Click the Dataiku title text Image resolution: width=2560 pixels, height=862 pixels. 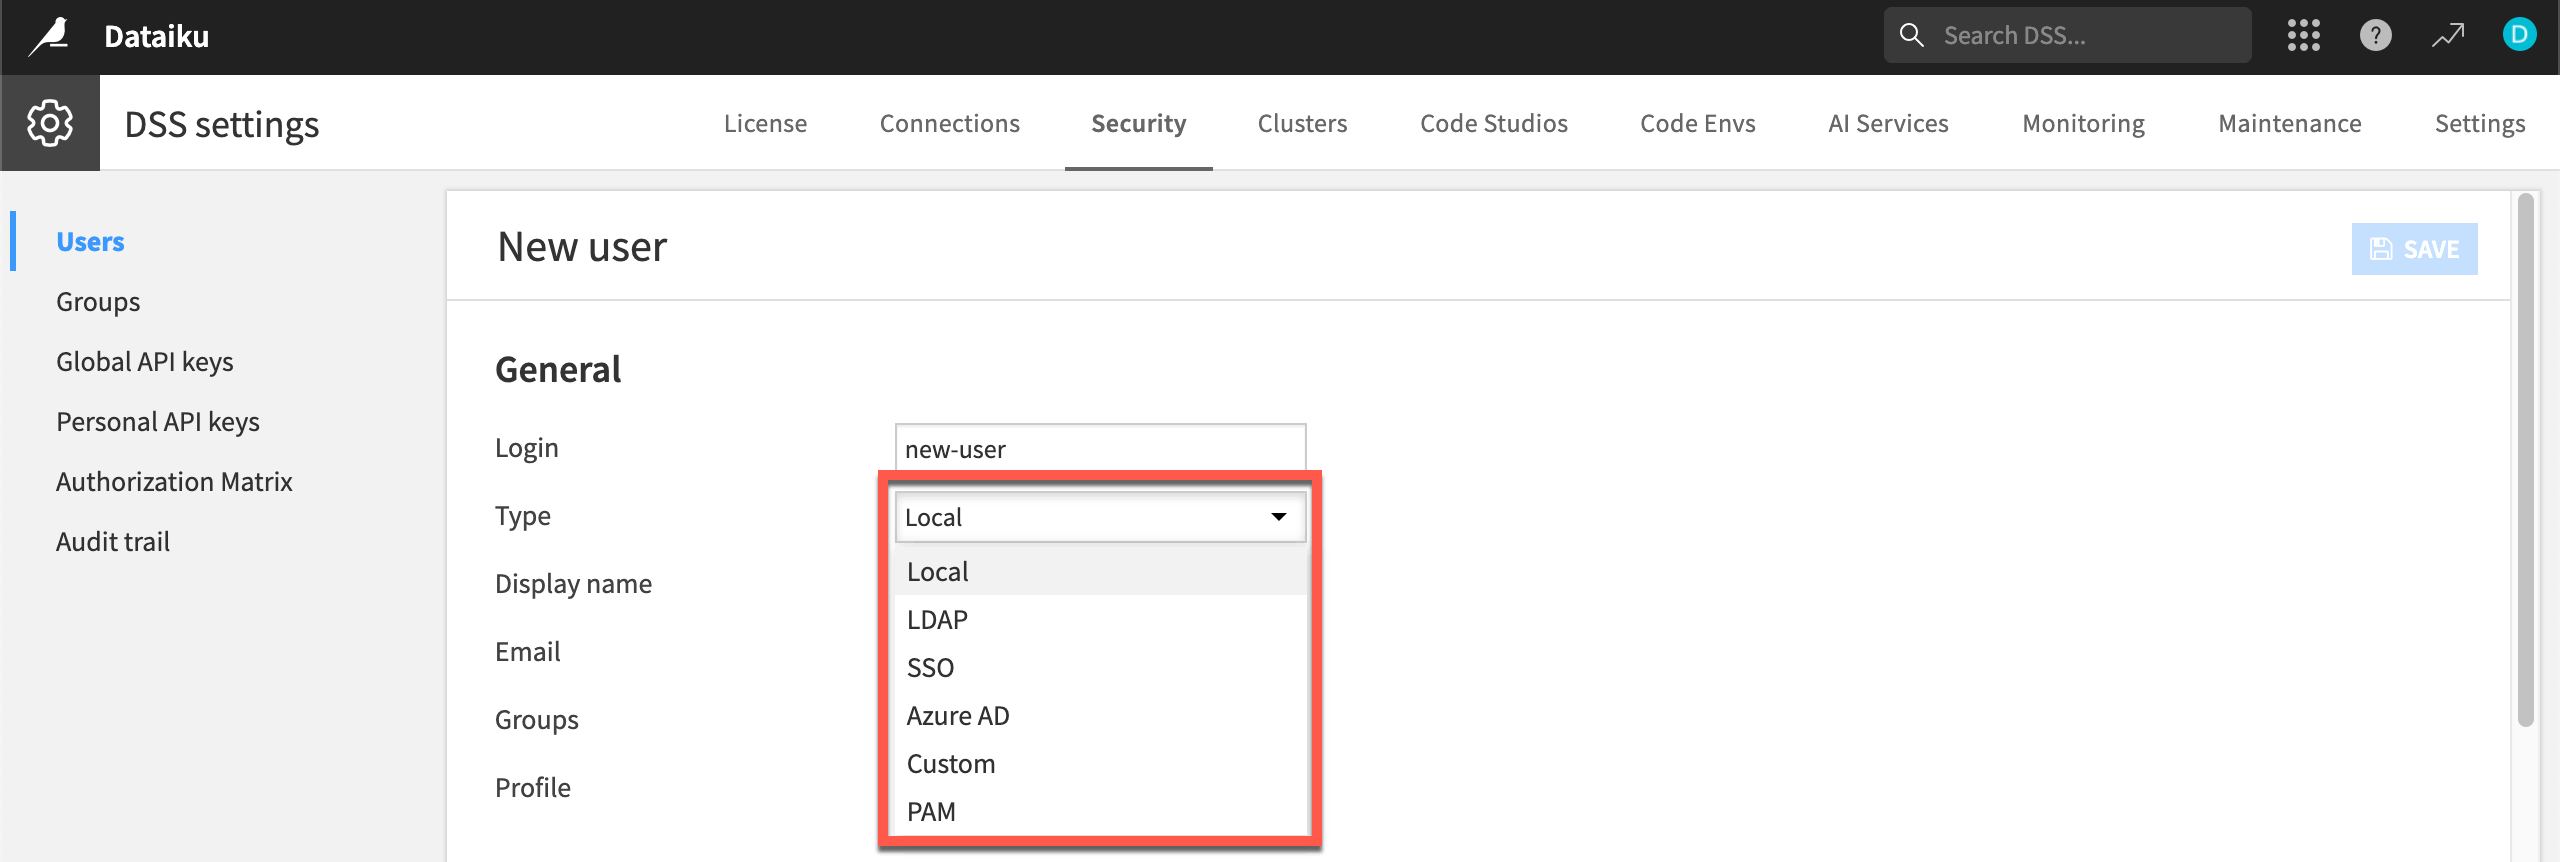157,36
